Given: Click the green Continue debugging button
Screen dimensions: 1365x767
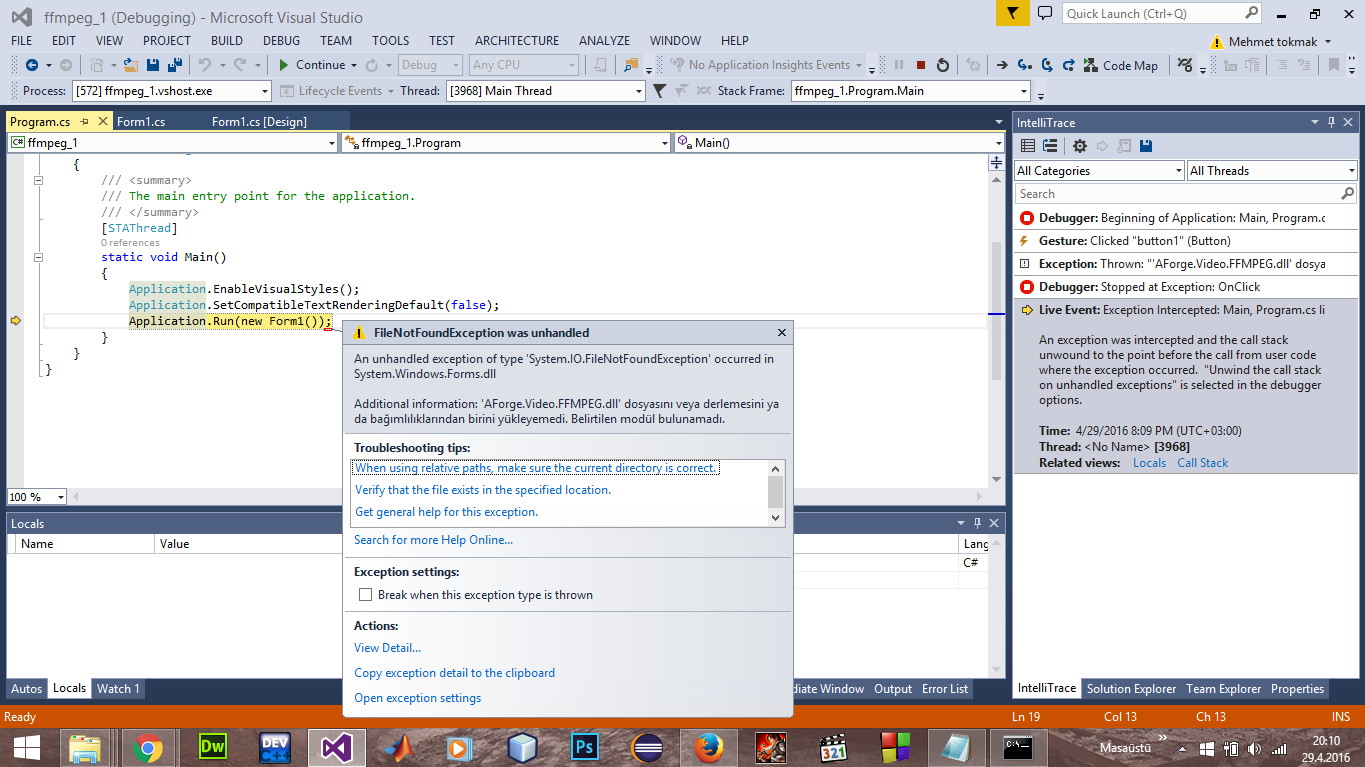Looking at the screenshot, I should pyautogui.click(x=312, y=65).
